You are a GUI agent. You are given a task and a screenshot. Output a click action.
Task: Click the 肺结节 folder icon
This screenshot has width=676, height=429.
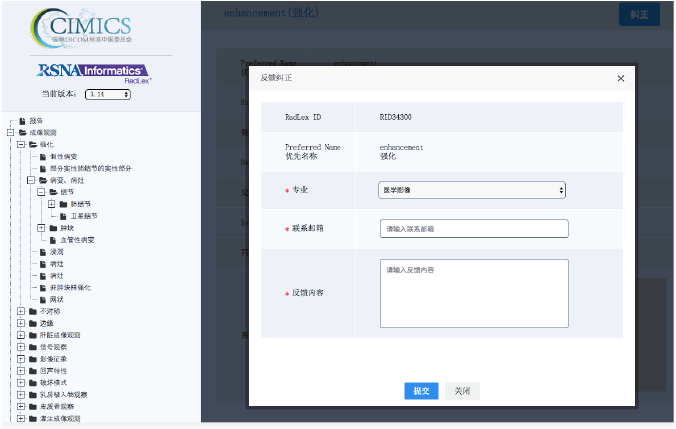[65, 203]
